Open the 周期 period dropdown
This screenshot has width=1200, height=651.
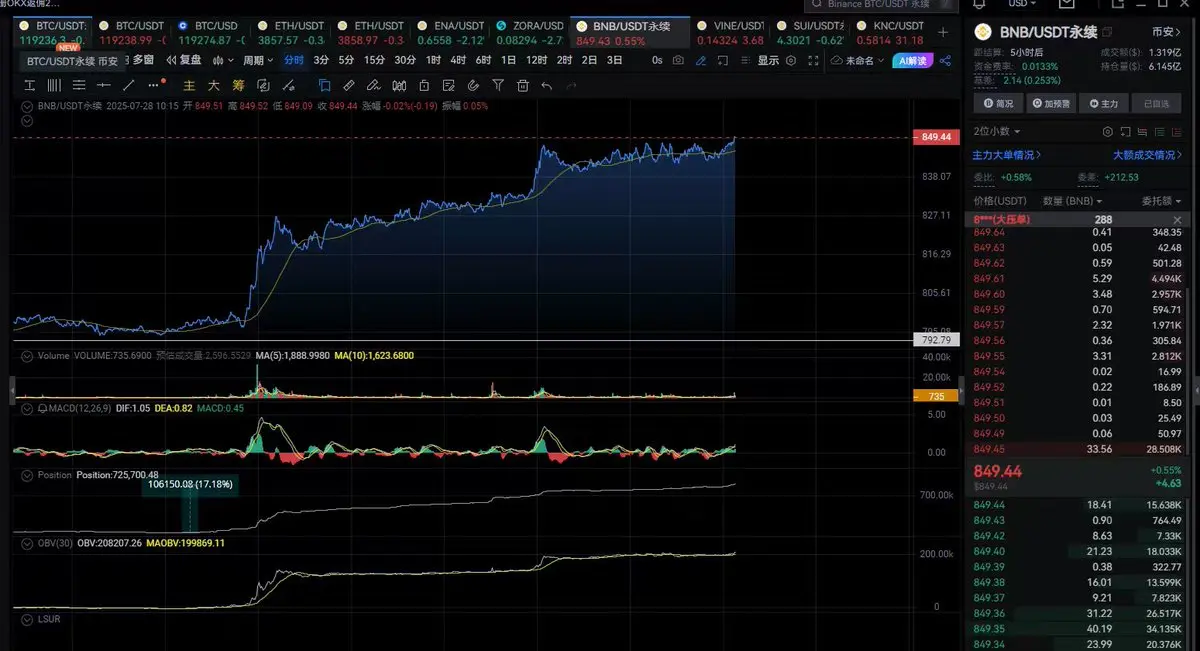(x=258, y=60)
